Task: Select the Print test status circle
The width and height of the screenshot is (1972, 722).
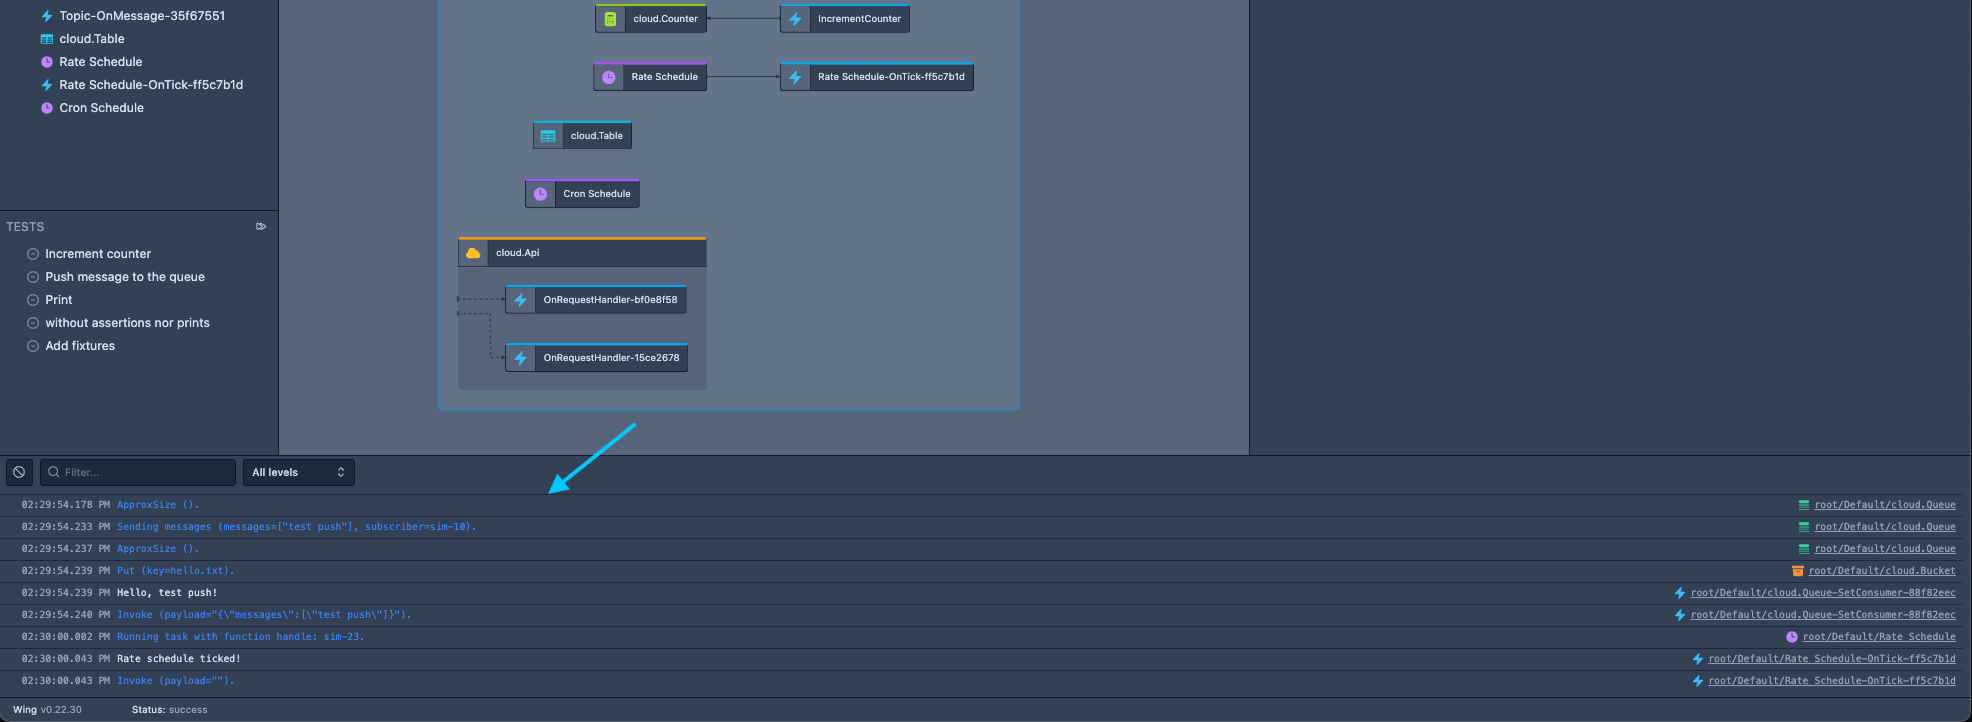Action: (x=33, y=300)
